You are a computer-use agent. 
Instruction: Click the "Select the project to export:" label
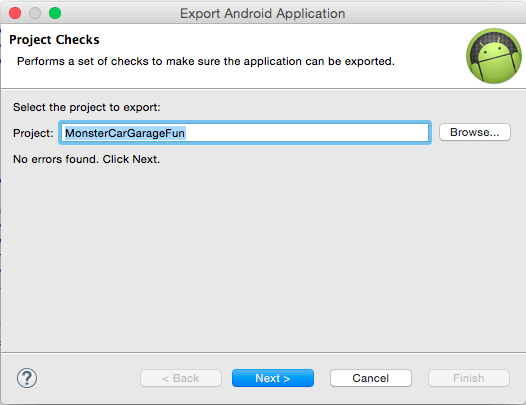pyautogui.click(x=87, y=107)
